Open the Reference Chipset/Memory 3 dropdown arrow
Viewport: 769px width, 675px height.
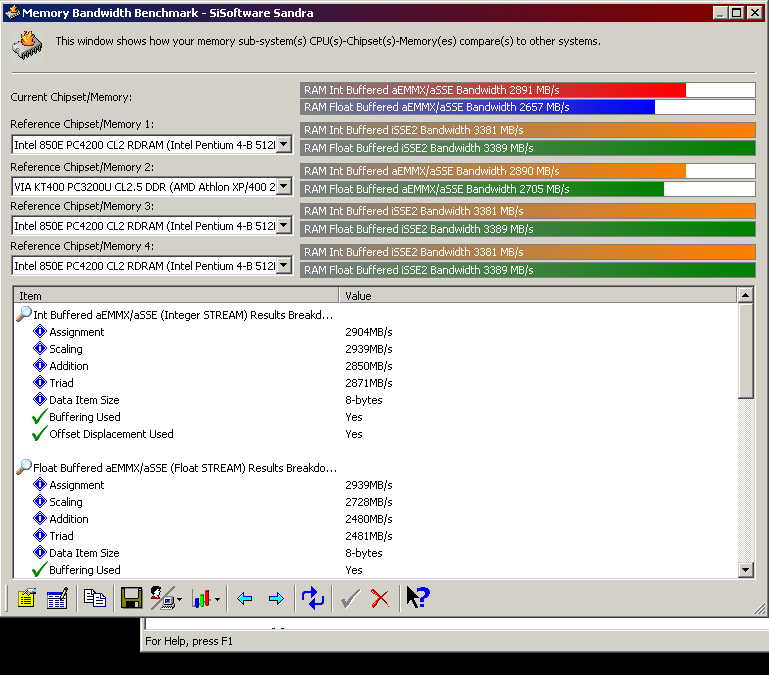point(283,226)
